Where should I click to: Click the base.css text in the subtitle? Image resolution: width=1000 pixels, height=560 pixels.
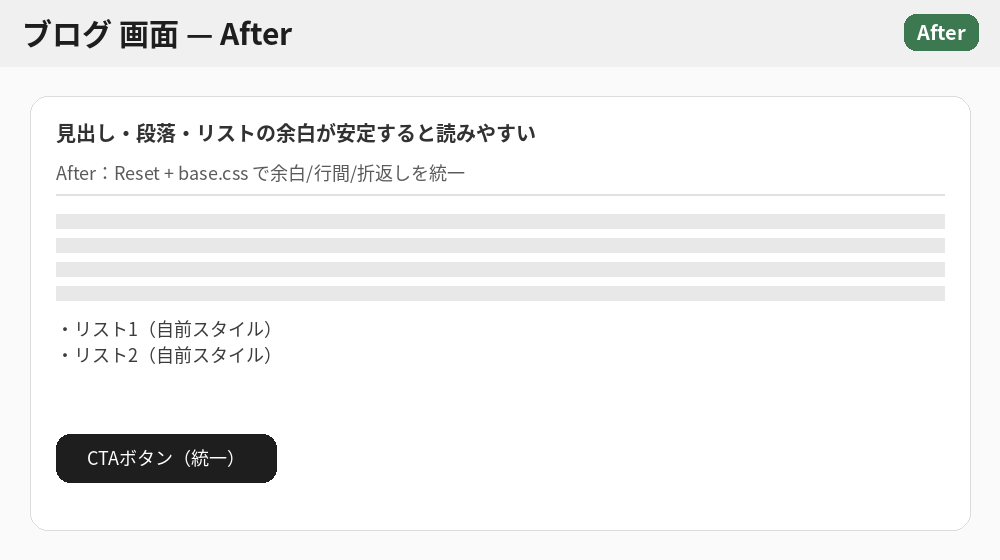click(213, 173)
